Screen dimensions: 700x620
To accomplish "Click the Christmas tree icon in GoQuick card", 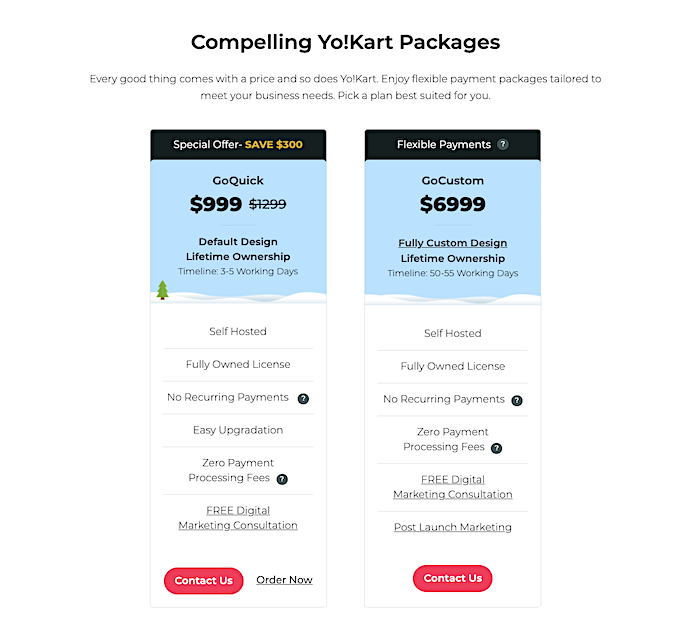I will point(162,290).
